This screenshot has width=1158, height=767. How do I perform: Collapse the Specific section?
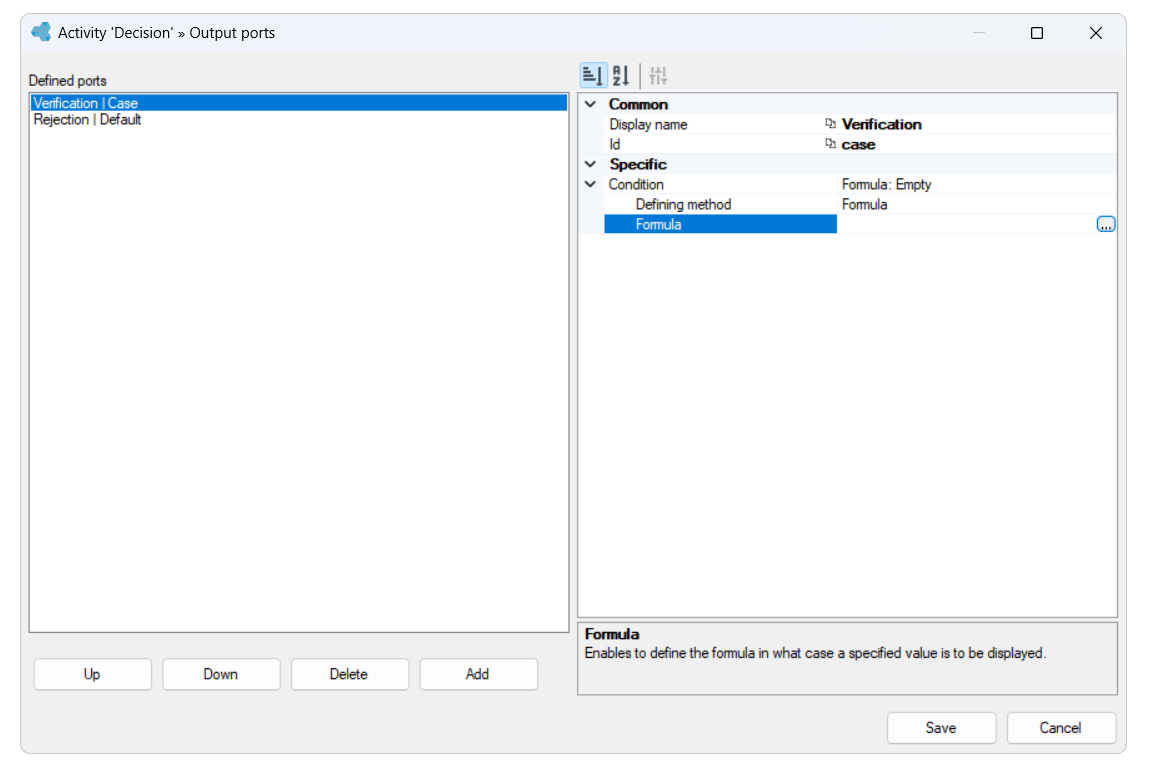(x=590, y=164)
